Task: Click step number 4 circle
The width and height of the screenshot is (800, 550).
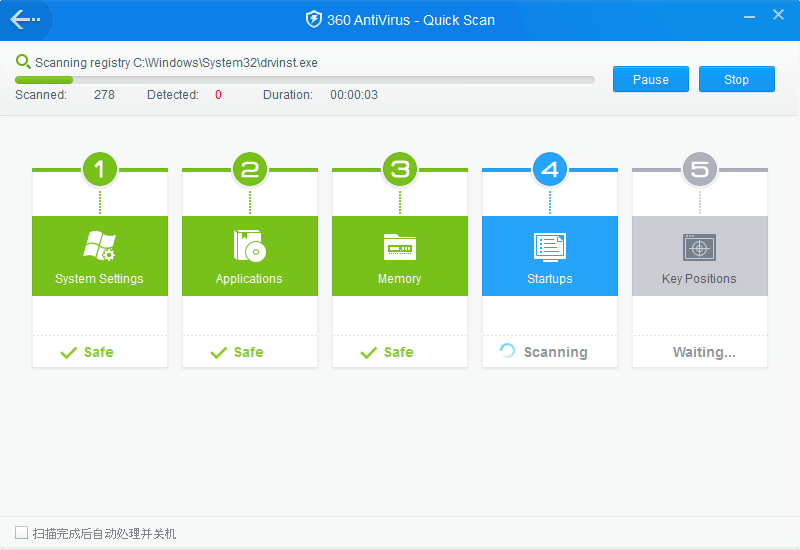Action: (550, 169)
